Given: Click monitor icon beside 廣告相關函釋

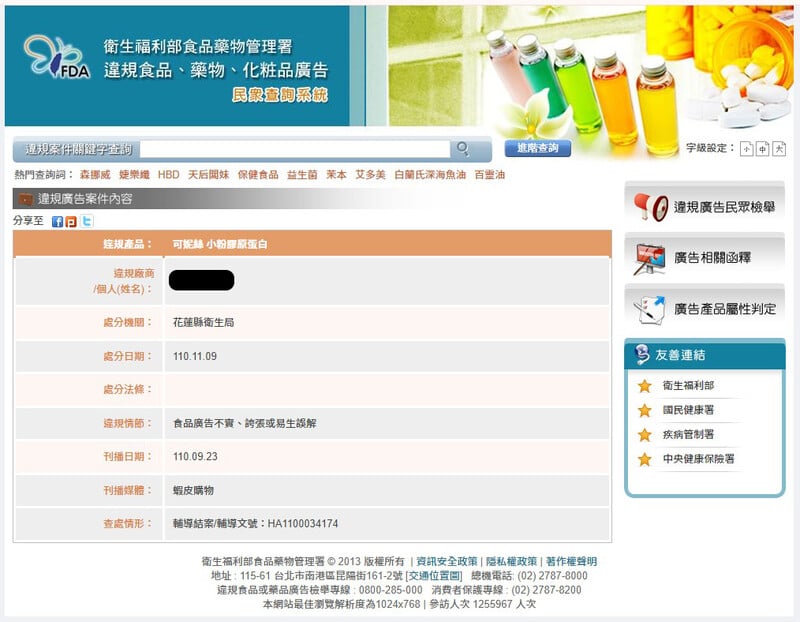Looking at the screenshot, I should pos(649,259).
